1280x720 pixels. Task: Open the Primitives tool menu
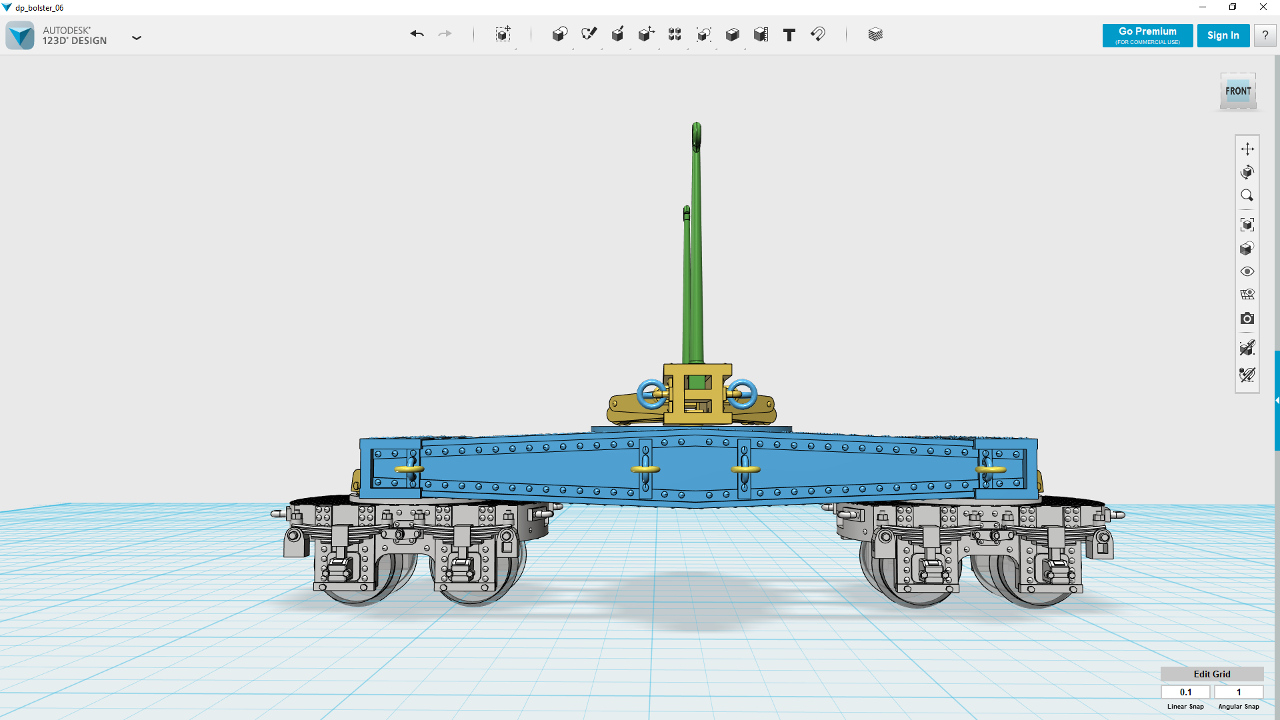tap(559, 34)
